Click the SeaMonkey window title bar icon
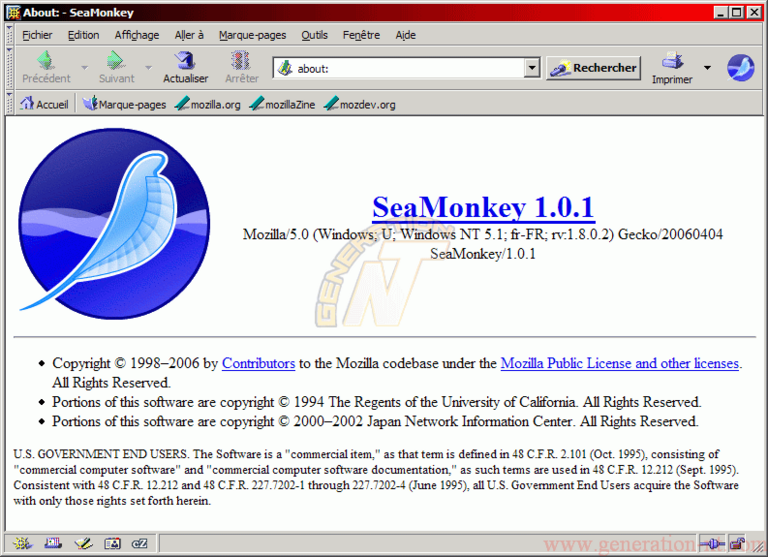This screenshot has width=768, height=557. pyautogui.click(x=13, y=12)
